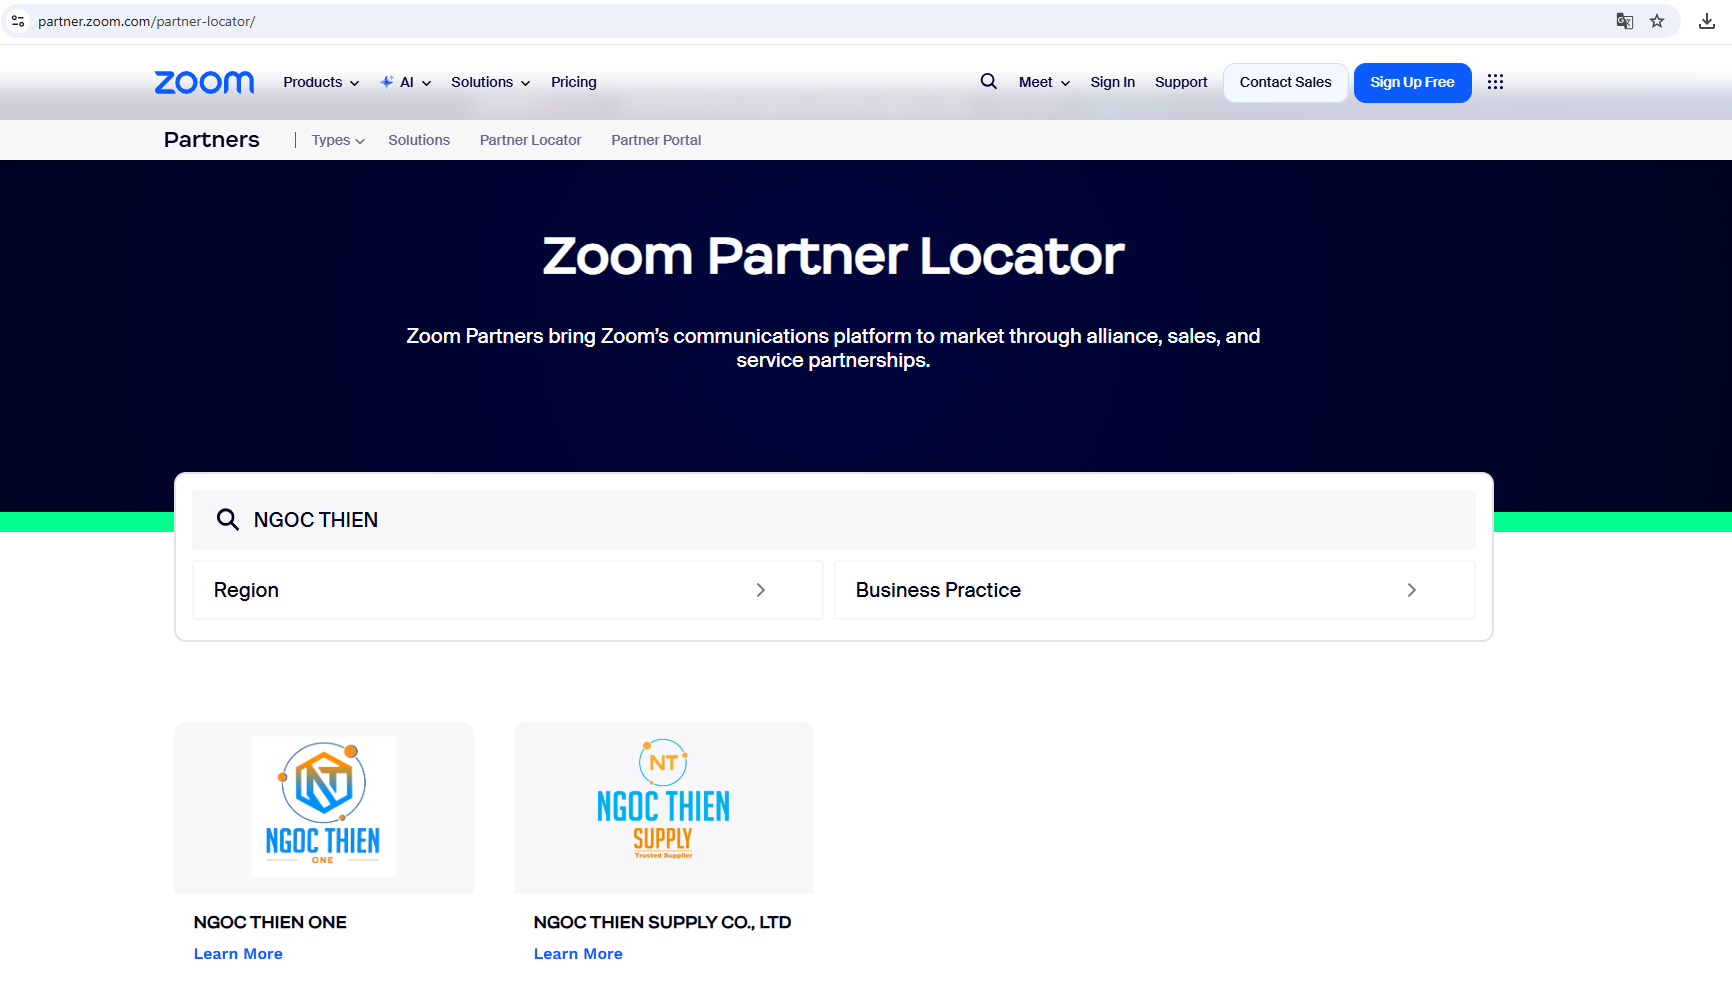The image size is (1732, 988).
Task: Expand the Partners Types submenu
Action: [337, 140]
